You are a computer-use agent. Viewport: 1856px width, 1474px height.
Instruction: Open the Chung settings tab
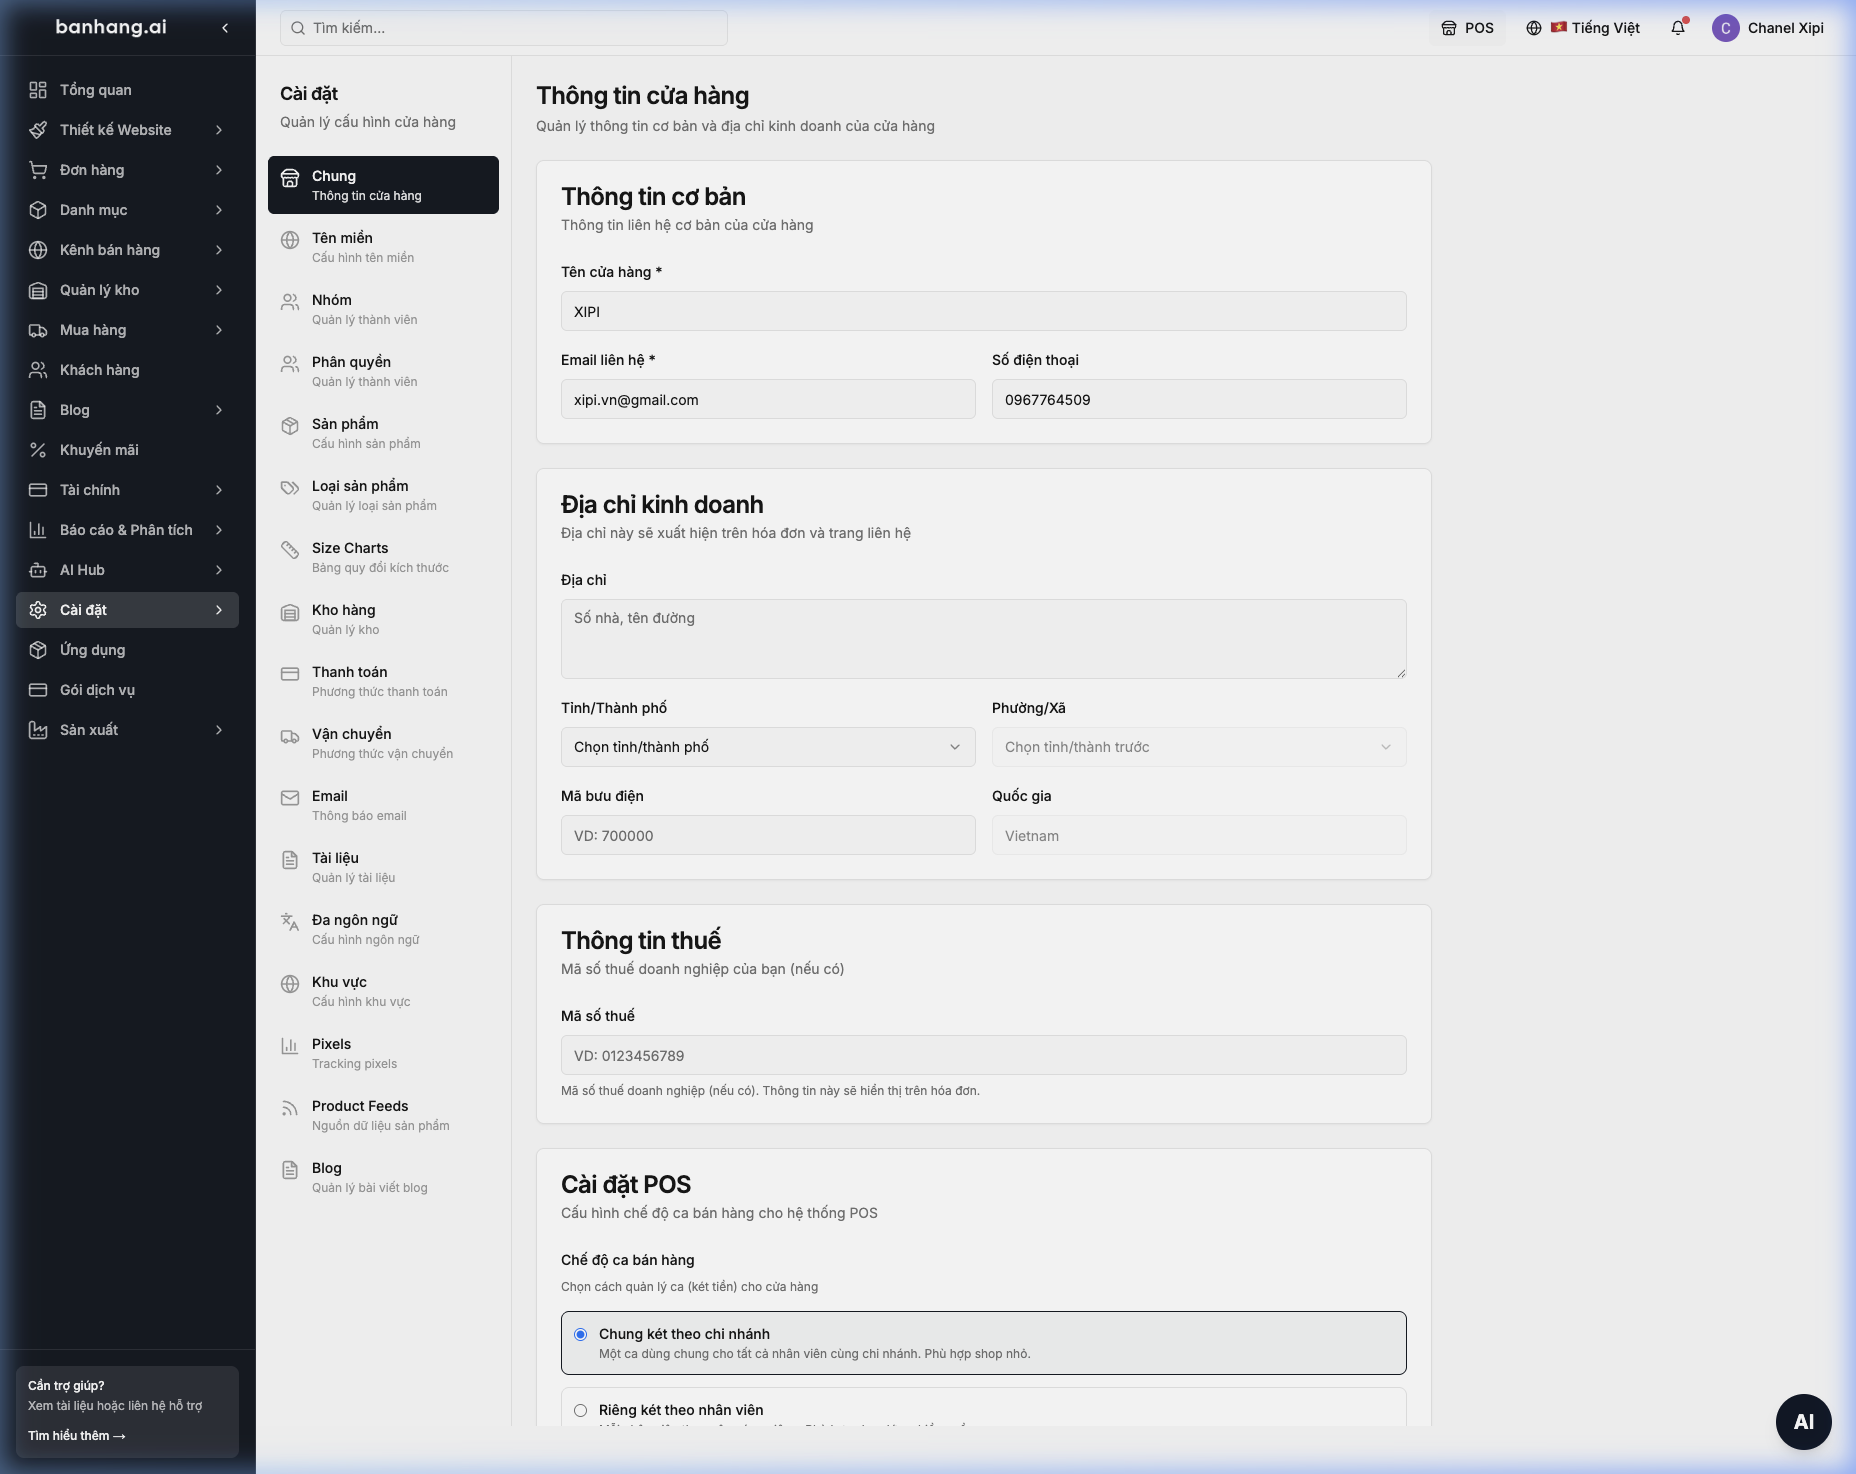pos(383,185)
